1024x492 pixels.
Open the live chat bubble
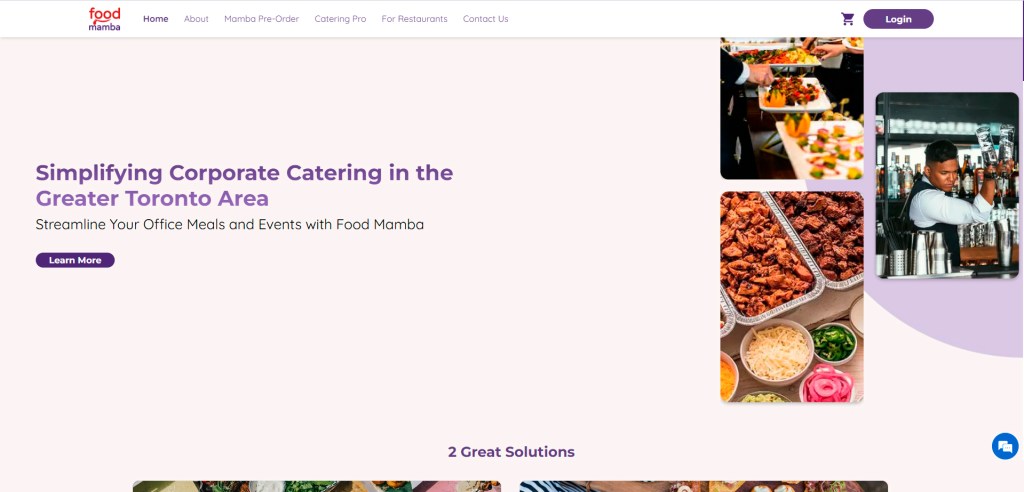(x=1004, y=447)
